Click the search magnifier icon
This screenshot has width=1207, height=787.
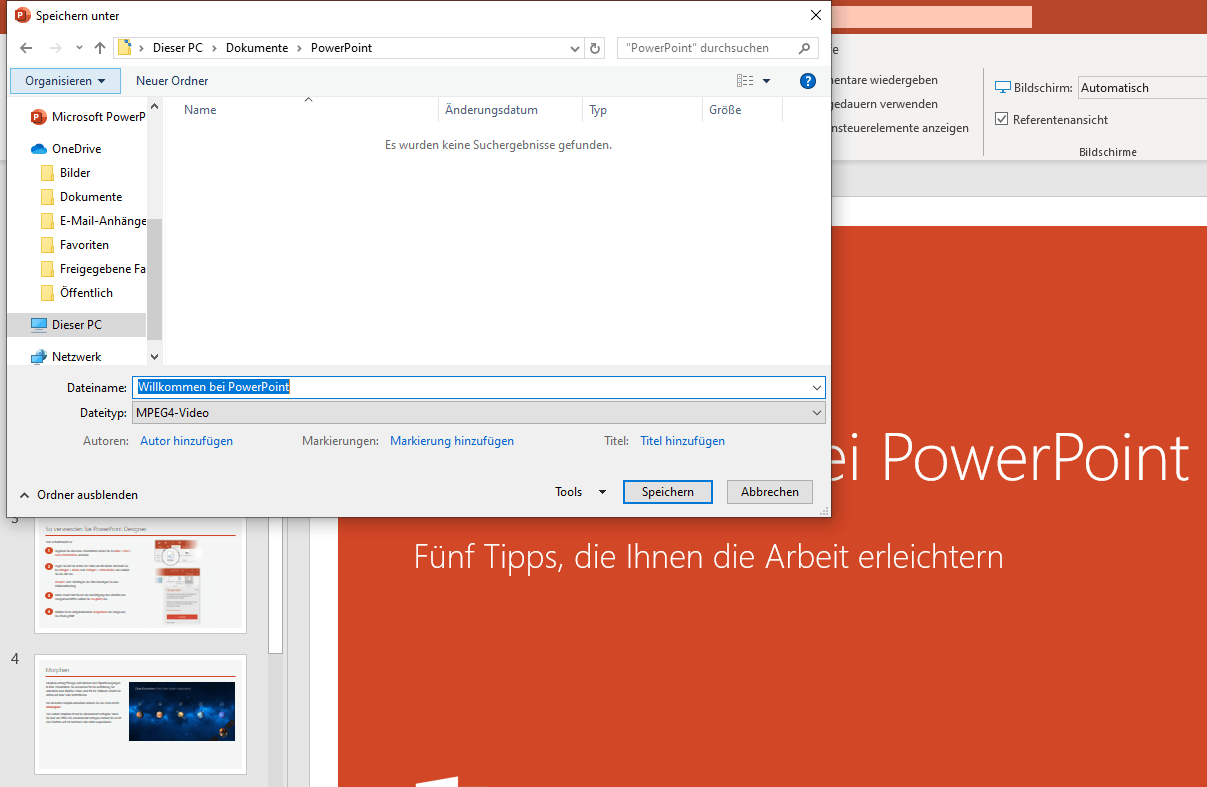[x=805, y=48]
